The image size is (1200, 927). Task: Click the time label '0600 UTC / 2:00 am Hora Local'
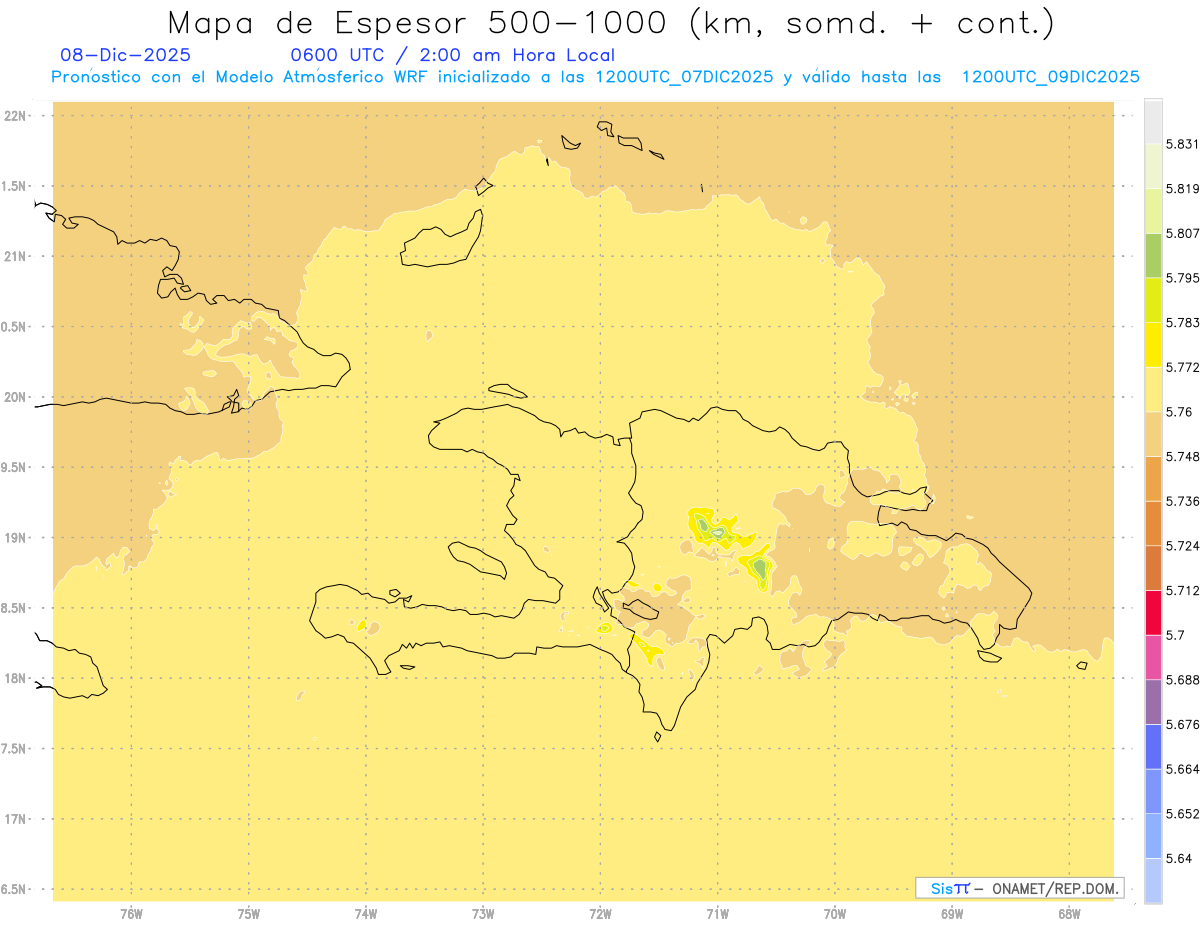click(452, 55)
